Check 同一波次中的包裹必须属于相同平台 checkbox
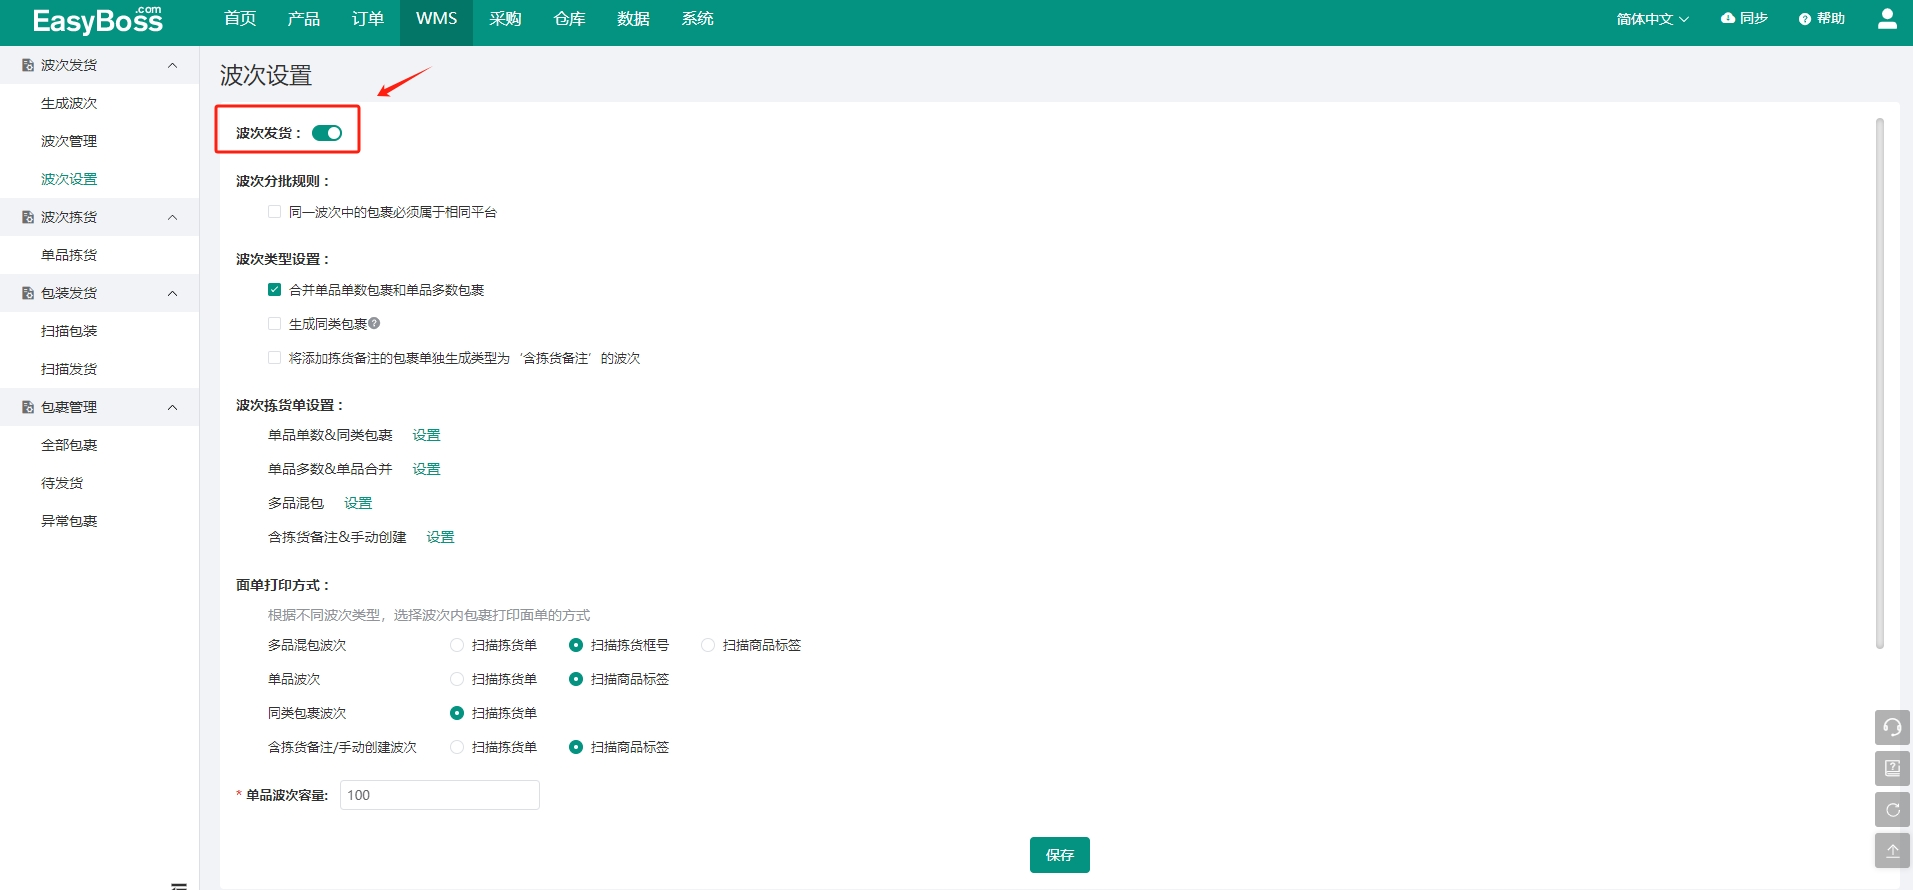 coord(274,212)
